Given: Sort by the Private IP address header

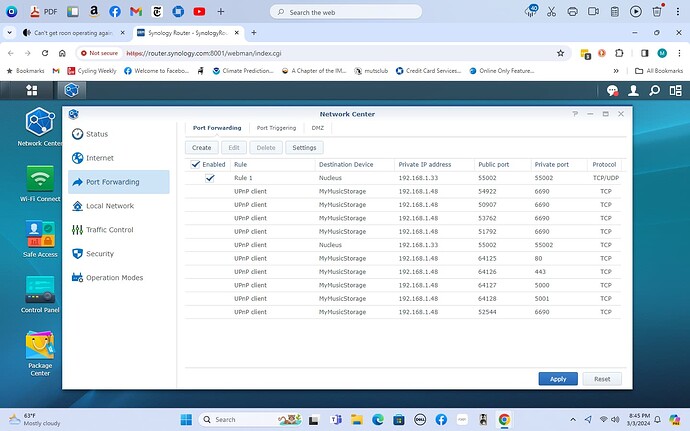Looking at the screenshot, I should (434, 165).
